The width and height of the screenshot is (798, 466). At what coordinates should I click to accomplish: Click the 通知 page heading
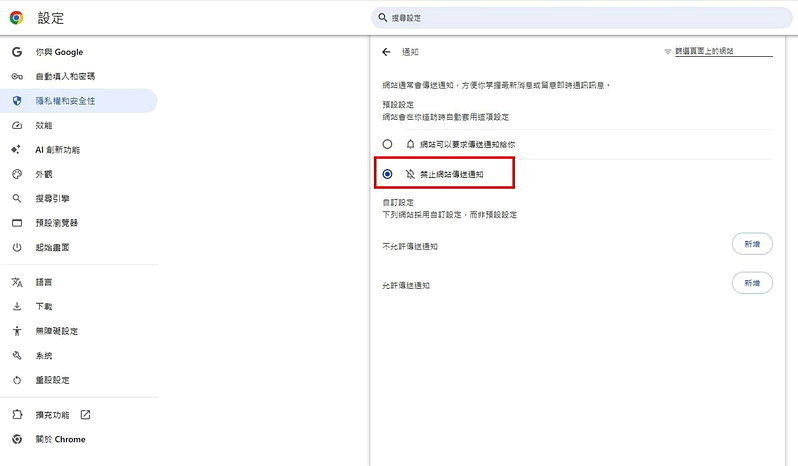pyautogui.click(x=410, y=52)
